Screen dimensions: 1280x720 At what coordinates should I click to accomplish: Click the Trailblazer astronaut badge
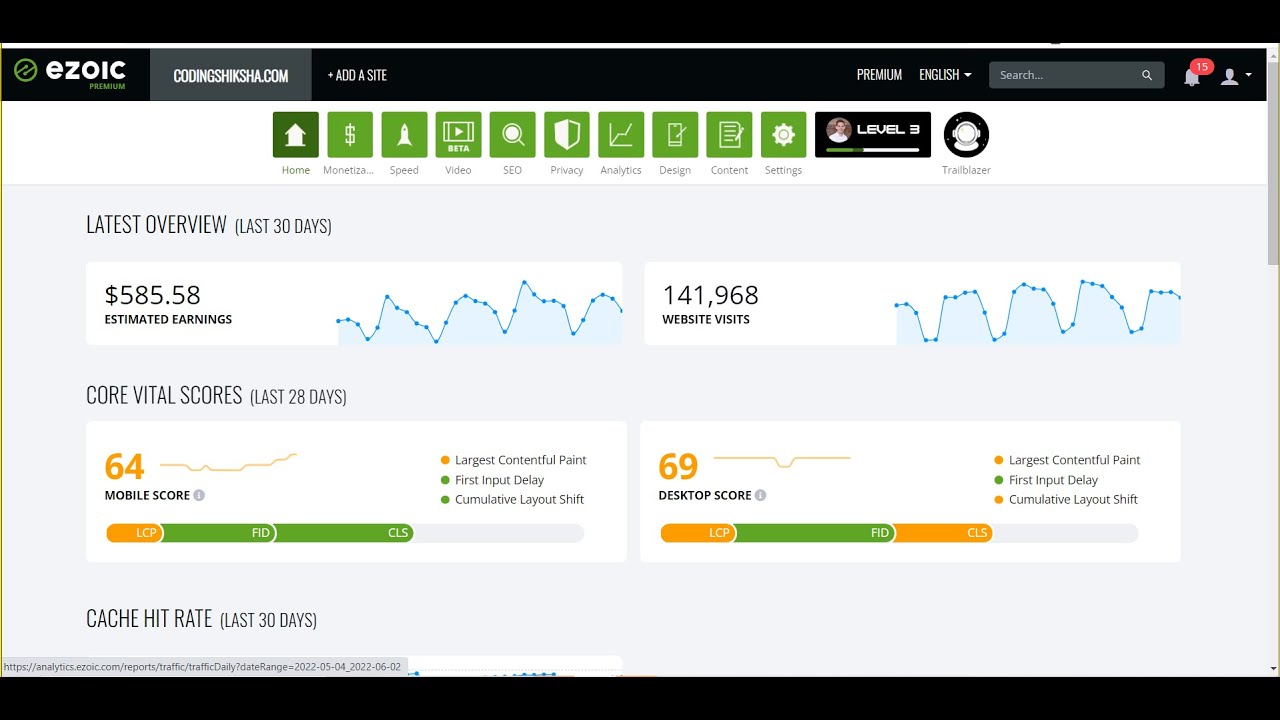pyautogui.click(x=966, y=135)
